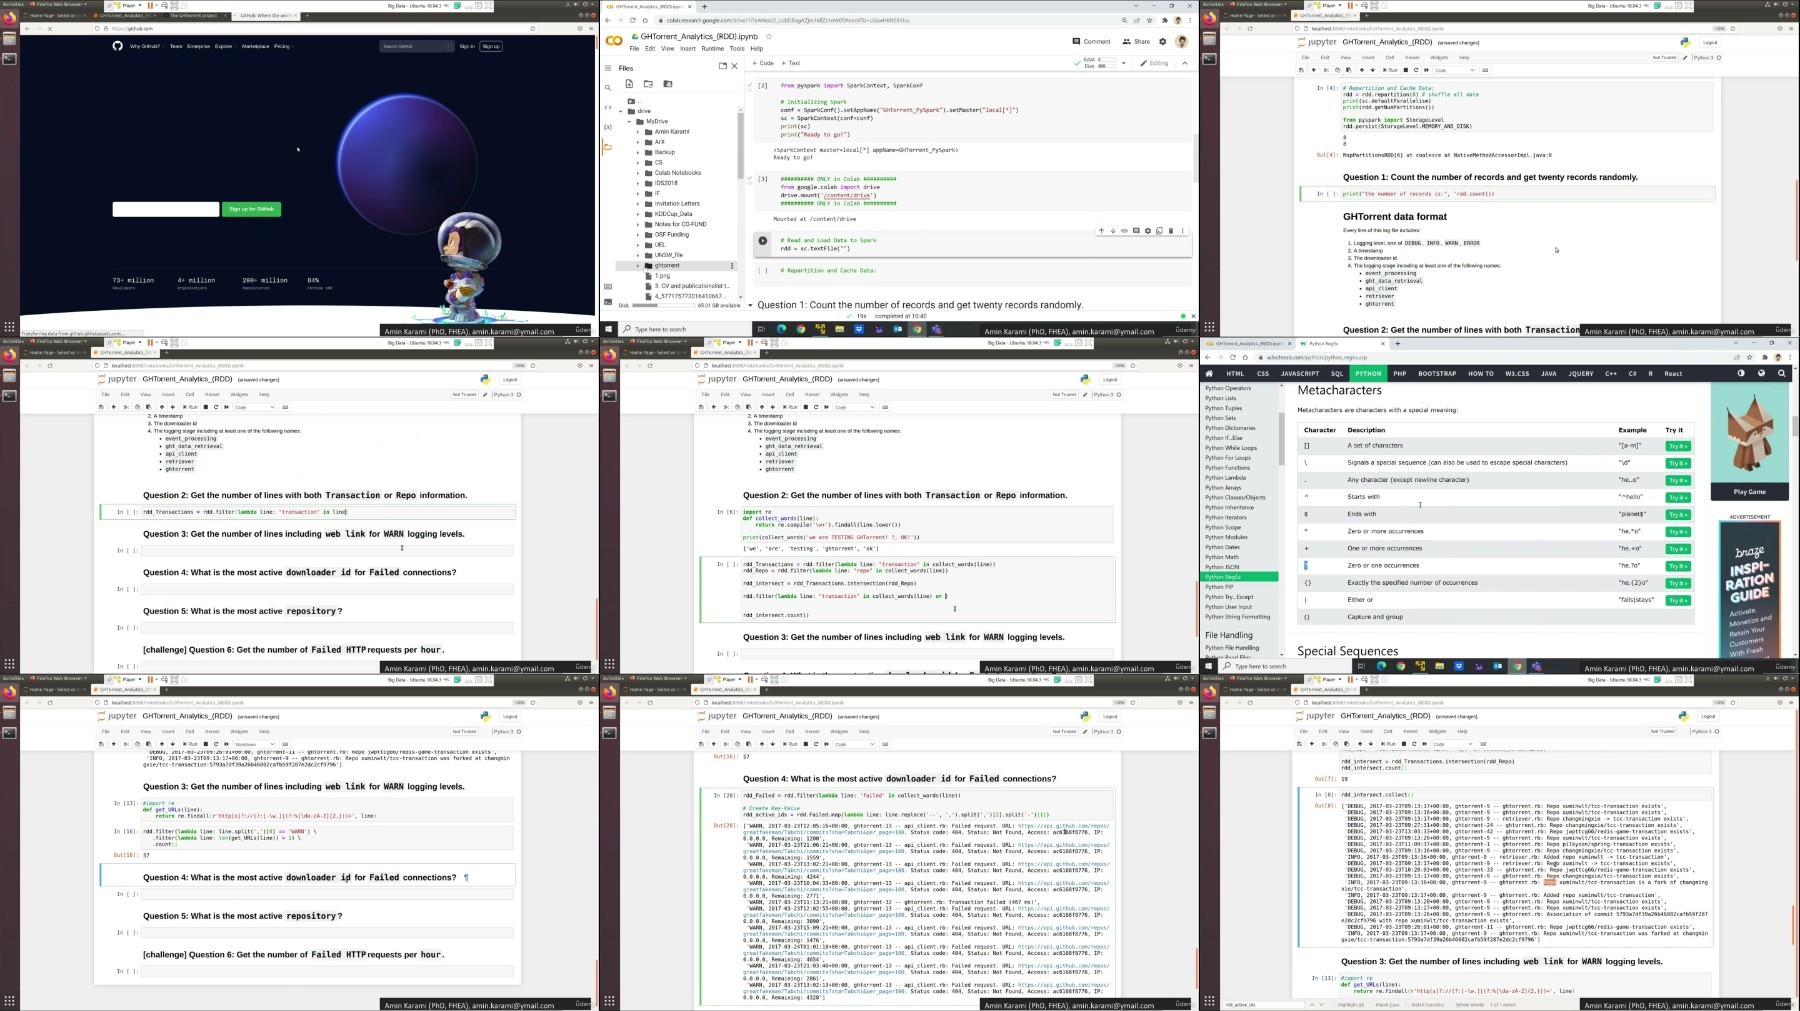The image size is (1800, 1011).
Task: Open Python Lambda link in w3schools sidebar
Action: point(1226,478)
